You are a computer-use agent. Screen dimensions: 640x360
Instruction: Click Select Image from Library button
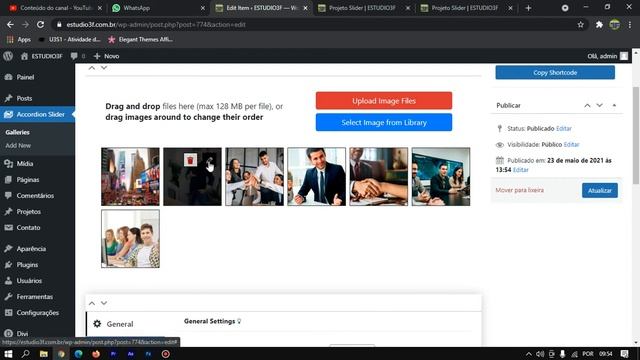(x=384, y=122)
